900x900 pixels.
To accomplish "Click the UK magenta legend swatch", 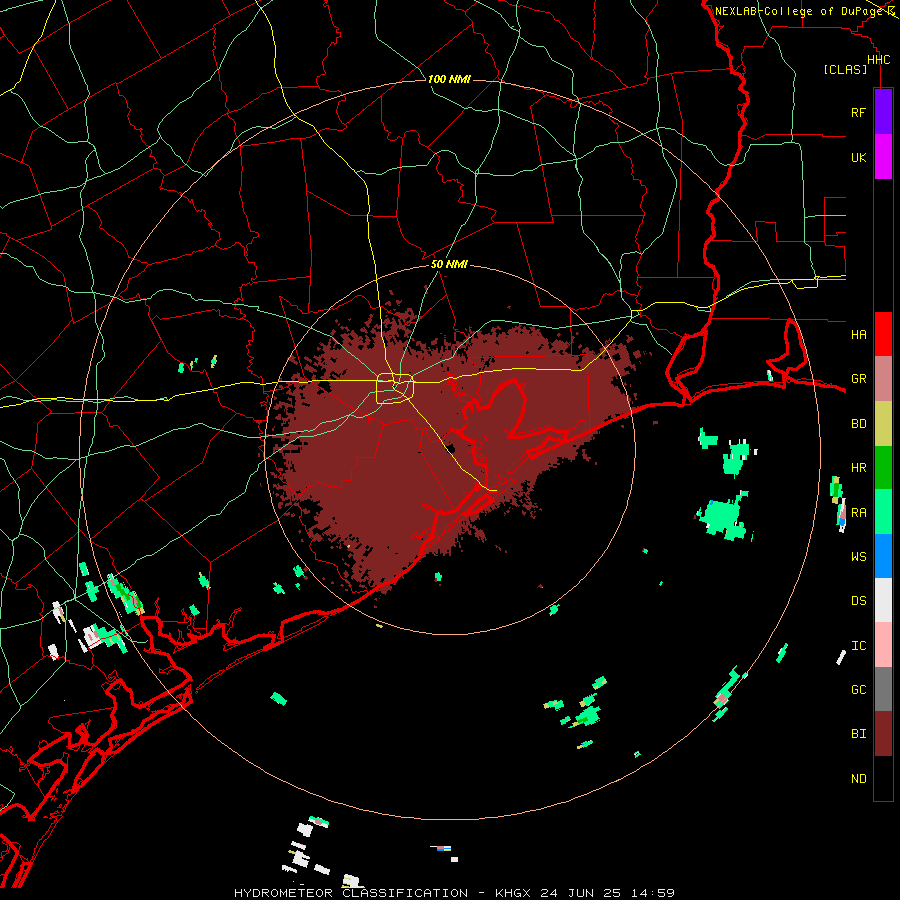I will click(883, 157).
